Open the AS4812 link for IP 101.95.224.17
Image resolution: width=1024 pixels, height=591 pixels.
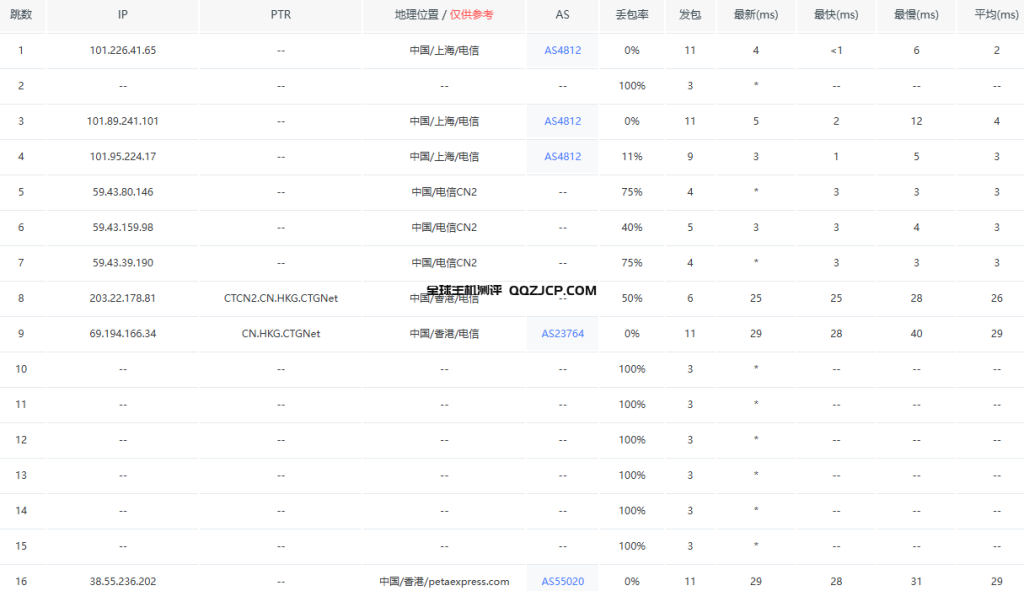pos(562,156)
